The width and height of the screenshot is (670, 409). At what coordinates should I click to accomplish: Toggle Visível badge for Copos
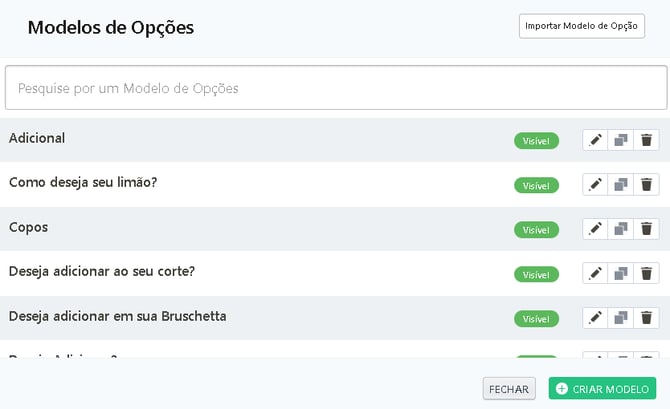click(536, 230)
